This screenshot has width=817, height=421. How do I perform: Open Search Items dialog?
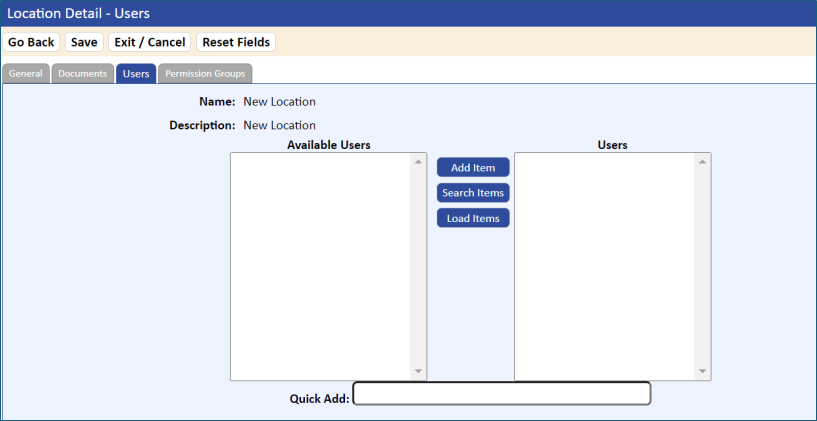coord(473,193)
